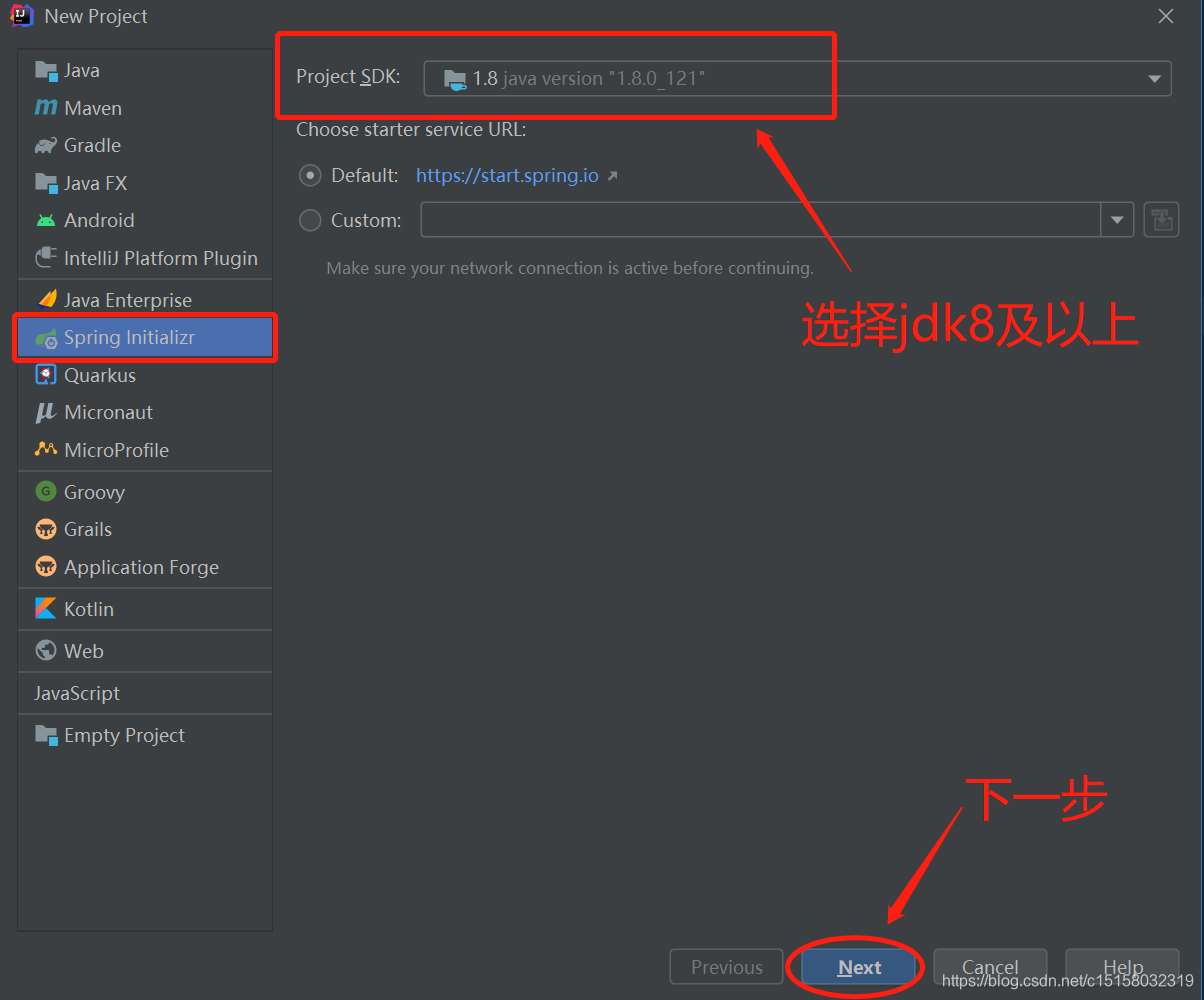Click the 'Android' list label

pos(99,220)
